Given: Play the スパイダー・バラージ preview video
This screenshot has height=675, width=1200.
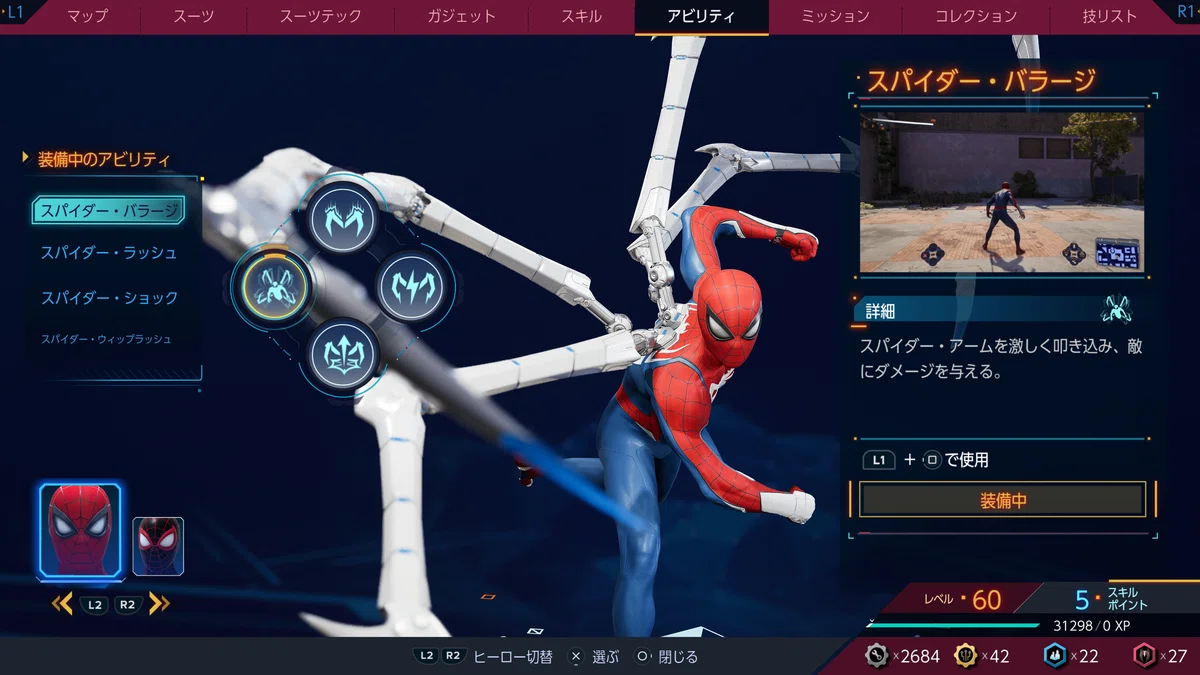Looking at the screenshot, I should point(1002,191).
